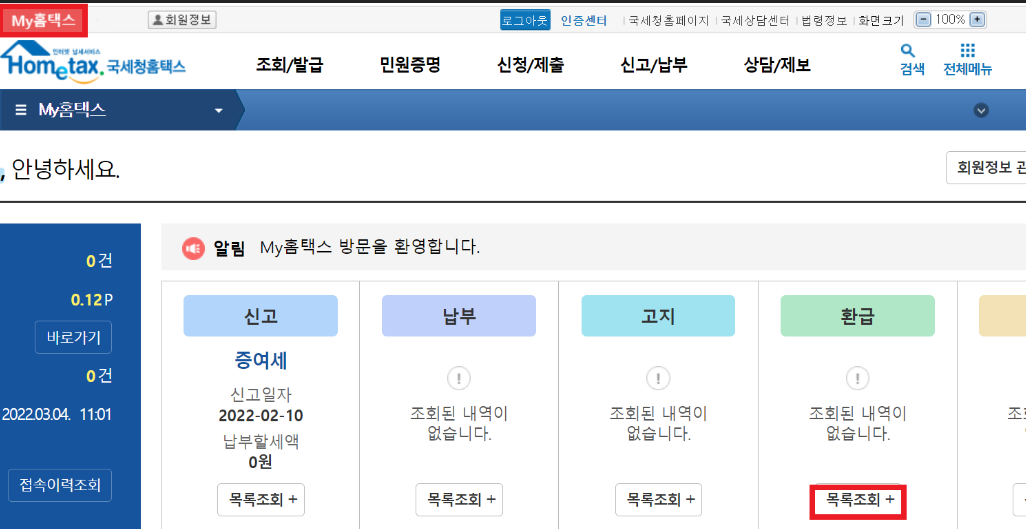This screenshot has height=529, width=1026.
Task: Open the My홈택스 button in the top bar
Action: pos(44,22)
